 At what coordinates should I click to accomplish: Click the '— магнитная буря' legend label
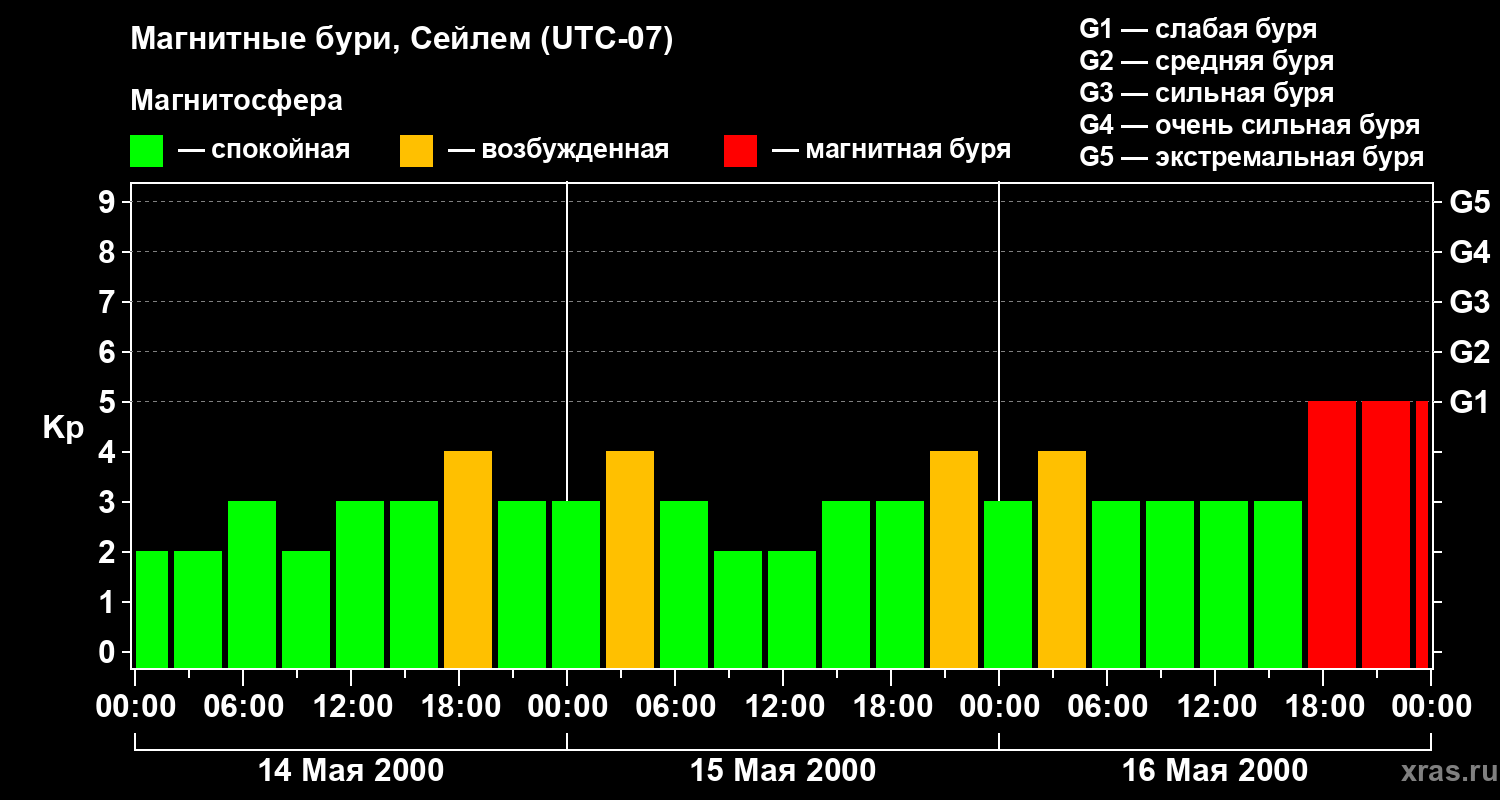pyautogui.click(x=891, y=150)
